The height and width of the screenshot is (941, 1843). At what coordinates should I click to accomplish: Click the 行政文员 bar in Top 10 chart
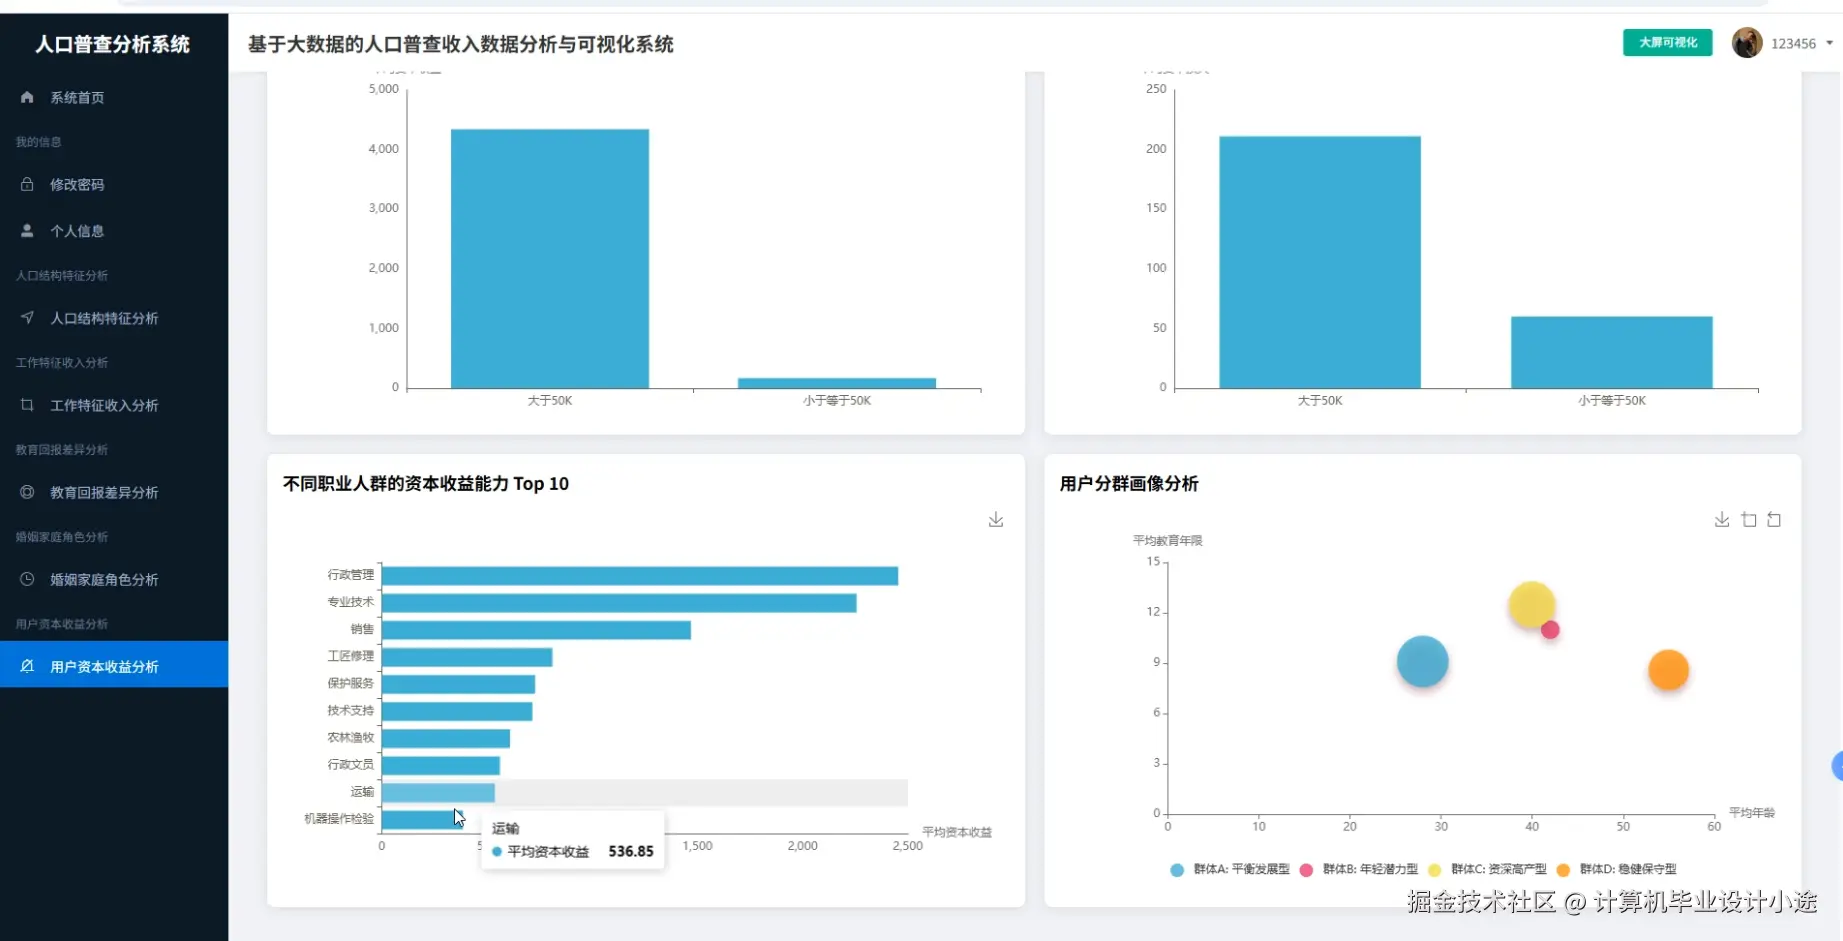441,766
